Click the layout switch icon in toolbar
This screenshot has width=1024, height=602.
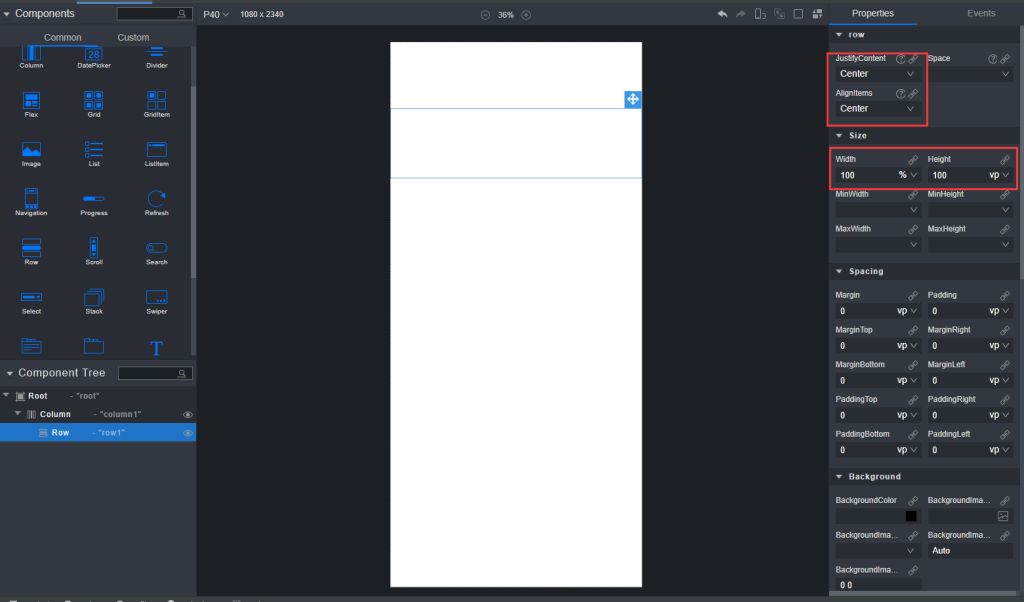coord(817,14)
